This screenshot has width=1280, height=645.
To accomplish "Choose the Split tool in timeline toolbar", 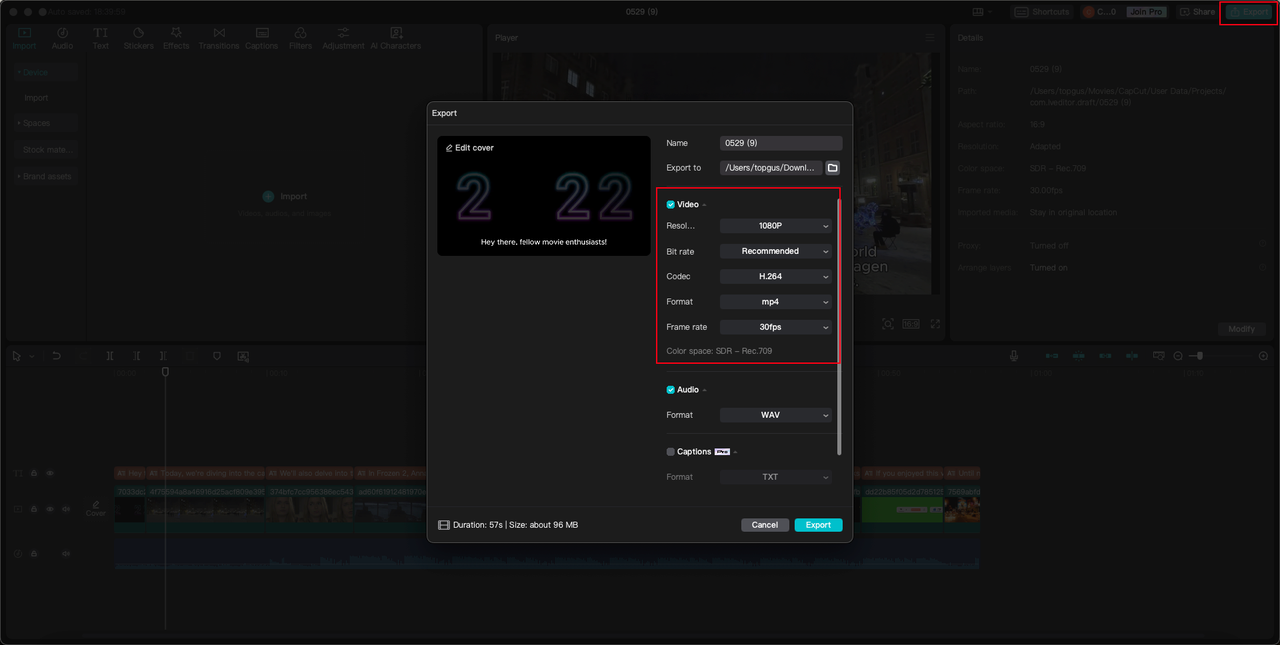I will [110, 356].
